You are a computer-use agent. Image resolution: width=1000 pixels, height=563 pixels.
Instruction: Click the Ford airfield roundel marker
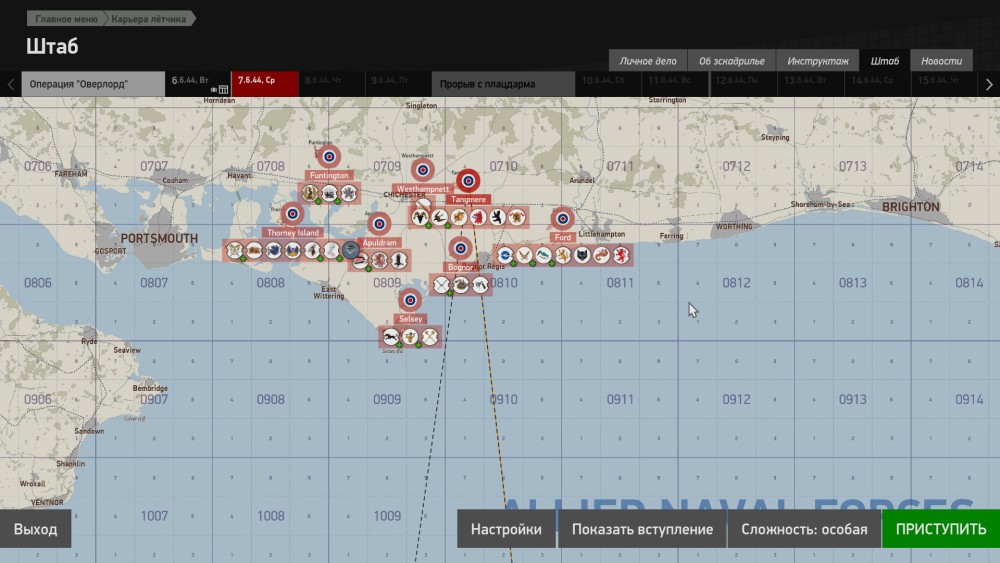(x=563, y=218)
